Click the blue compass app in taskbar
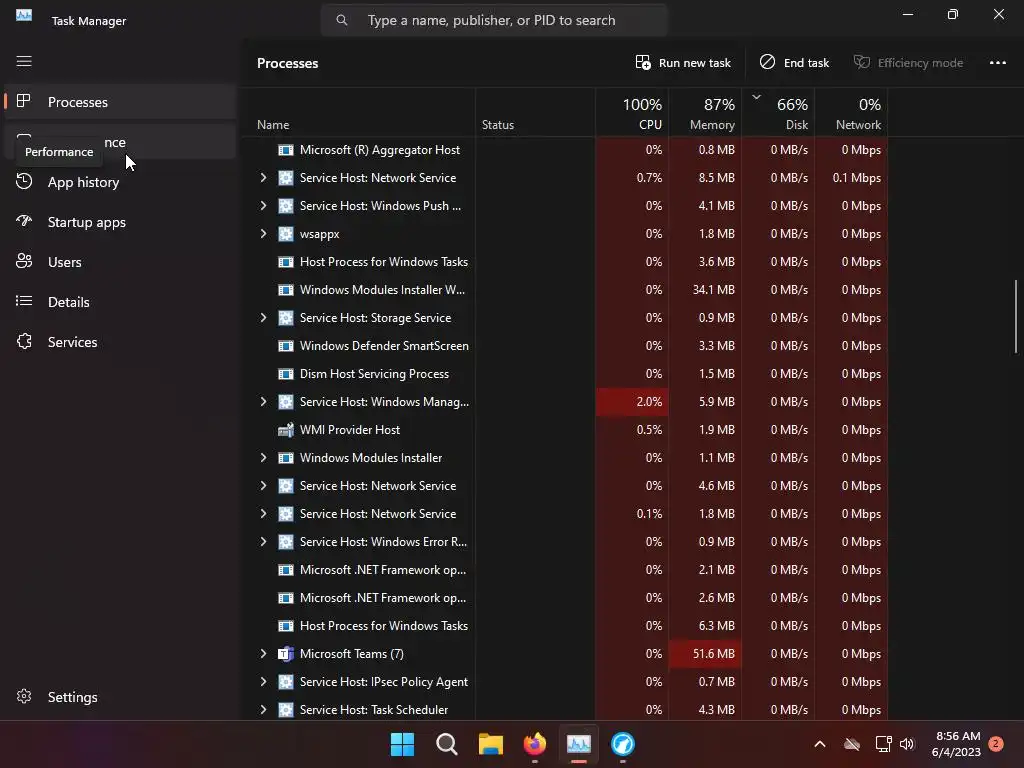Screen dimensions: 1024x768 point(623,744)
